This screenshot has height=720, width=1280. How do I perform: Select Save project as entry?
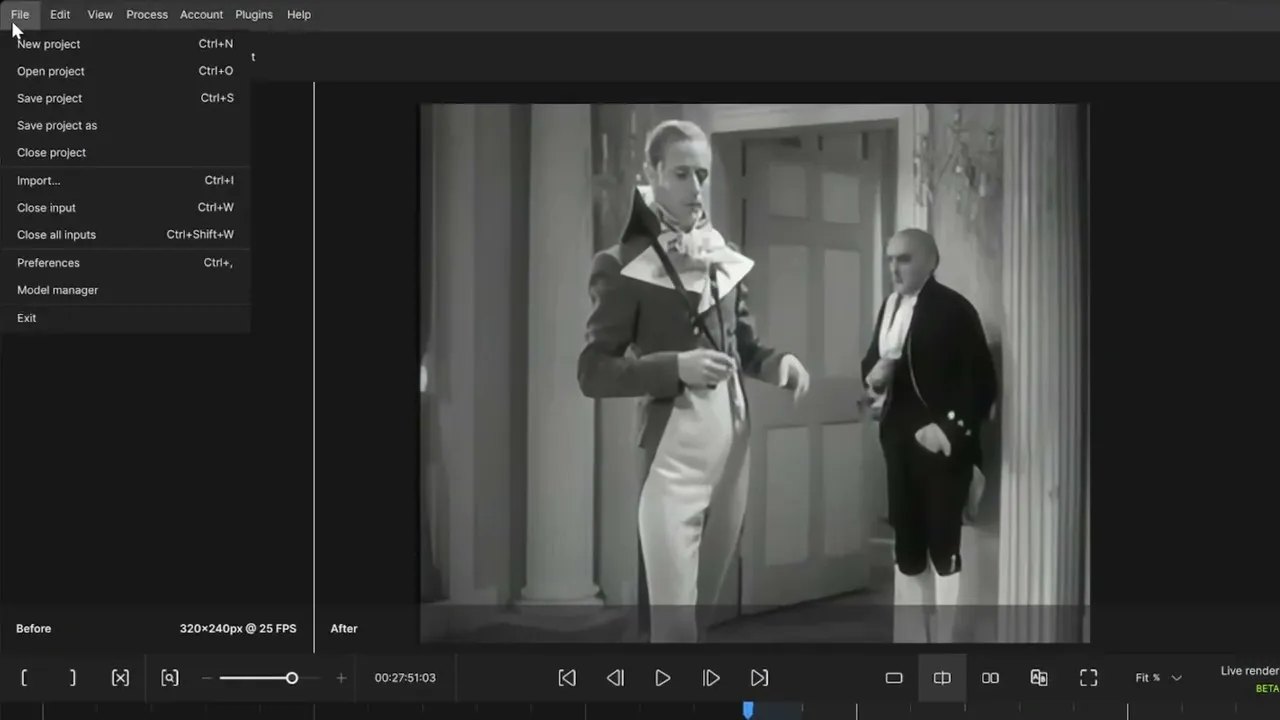coord(125,125)
